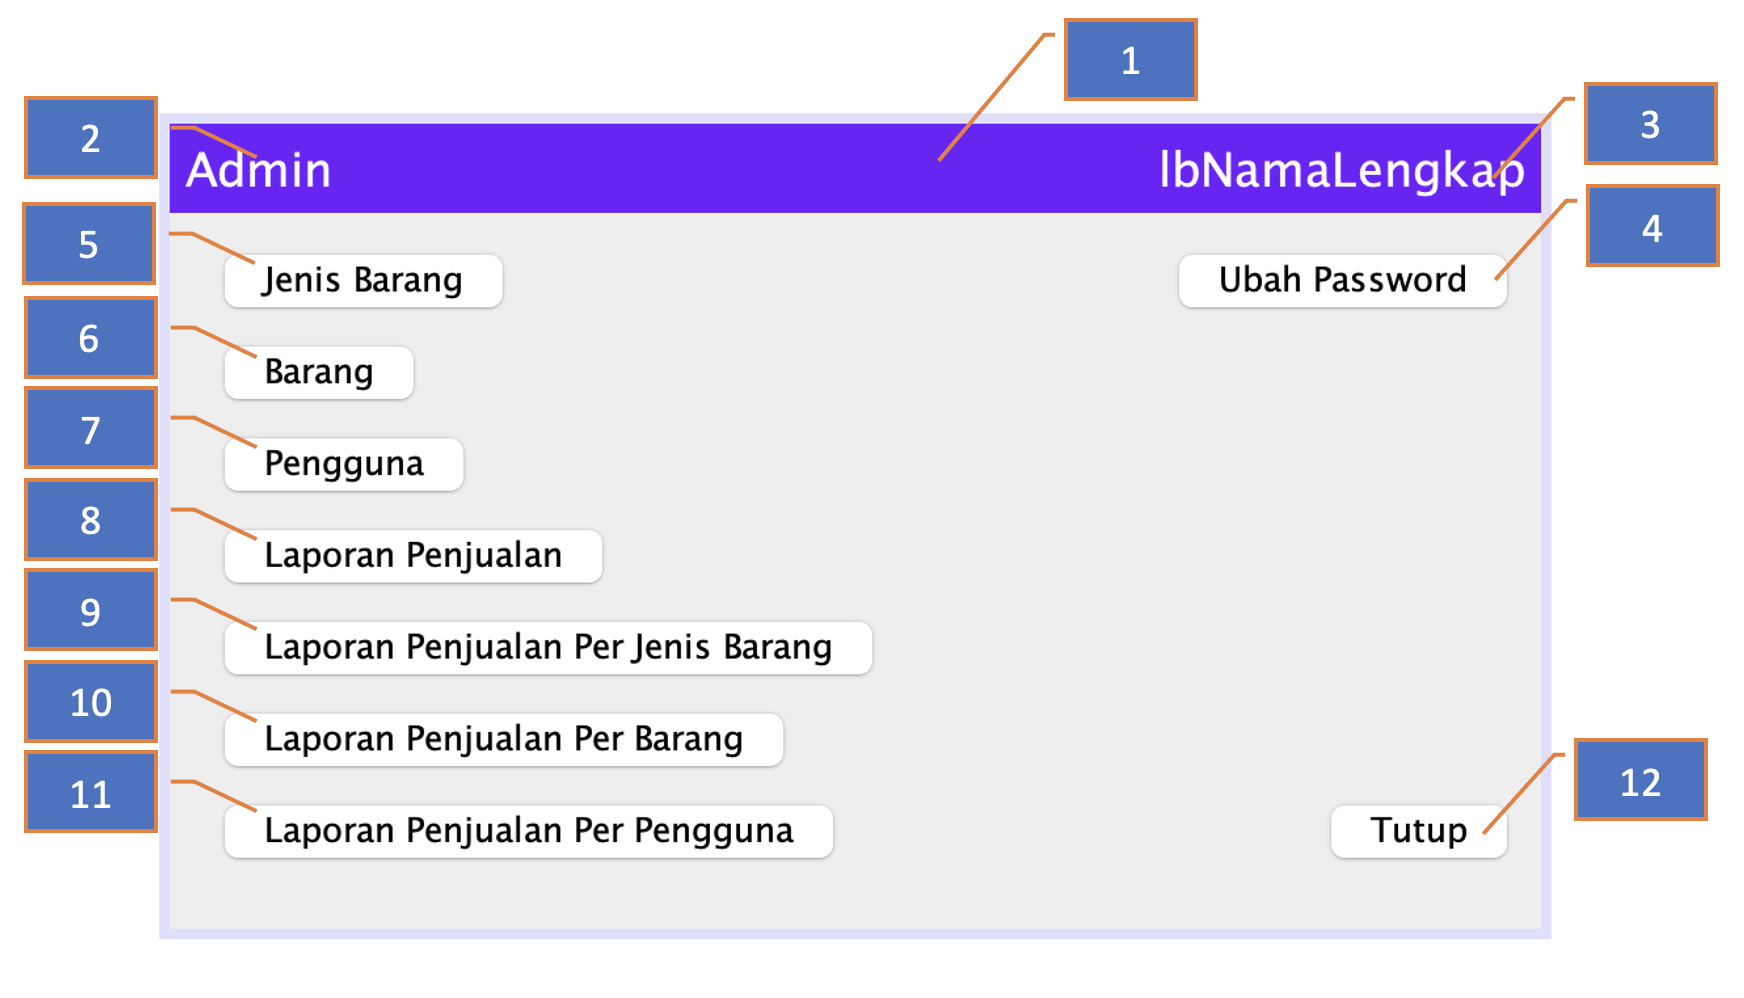
Task: Click the lbNamaLengkap label in header
Action: click(1342, 170)
